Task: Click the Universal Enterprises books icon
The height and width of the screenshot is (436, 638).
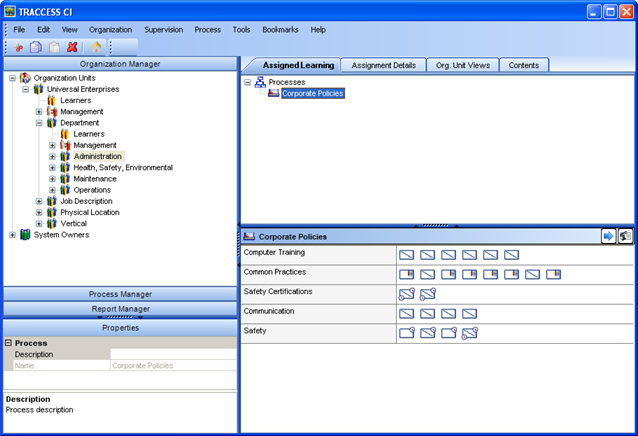Action: 38,89
